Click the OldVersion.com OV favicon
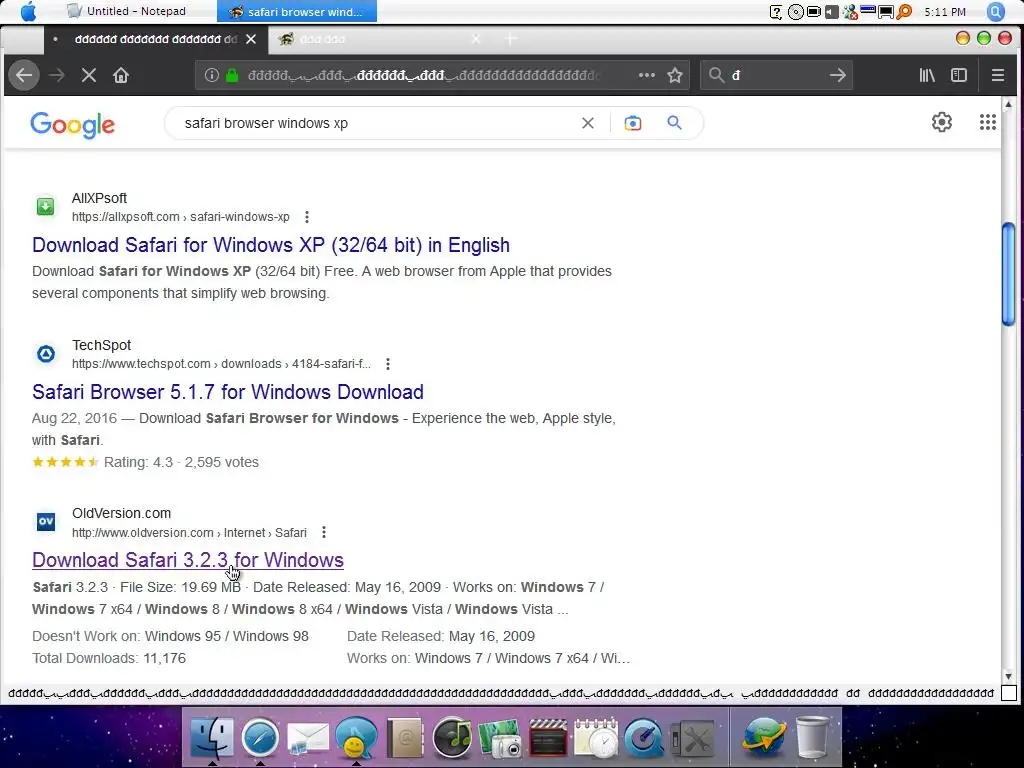 46,522
